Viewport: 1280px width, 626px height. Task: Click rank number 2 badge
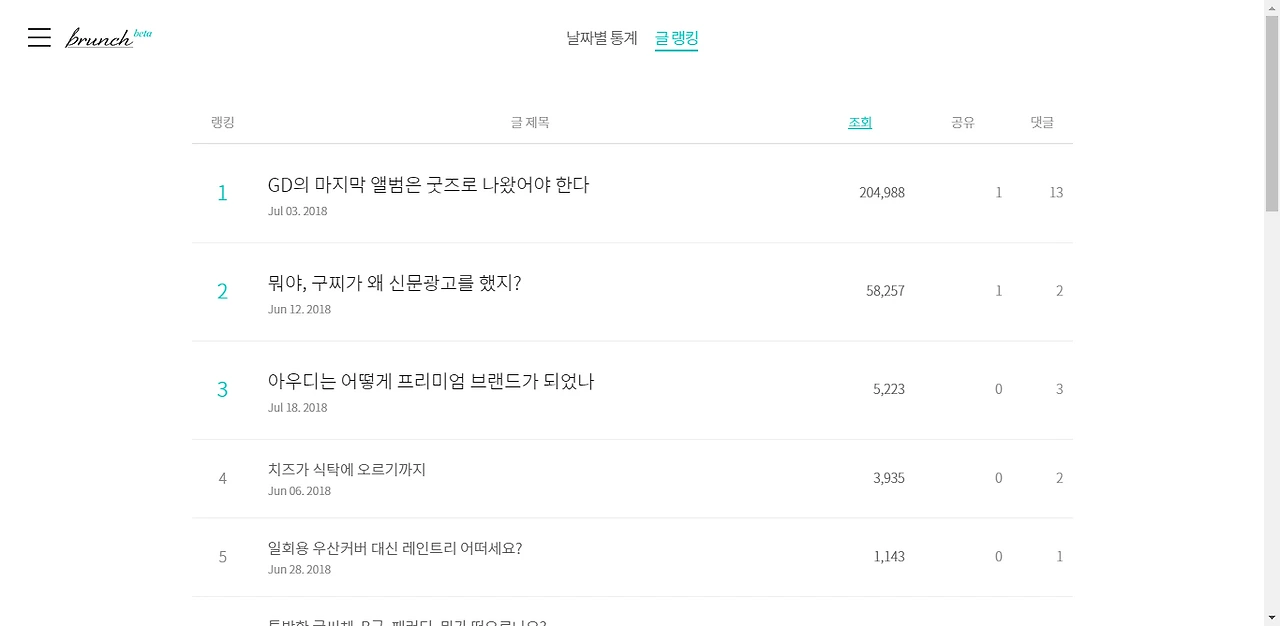coord(222,291)
